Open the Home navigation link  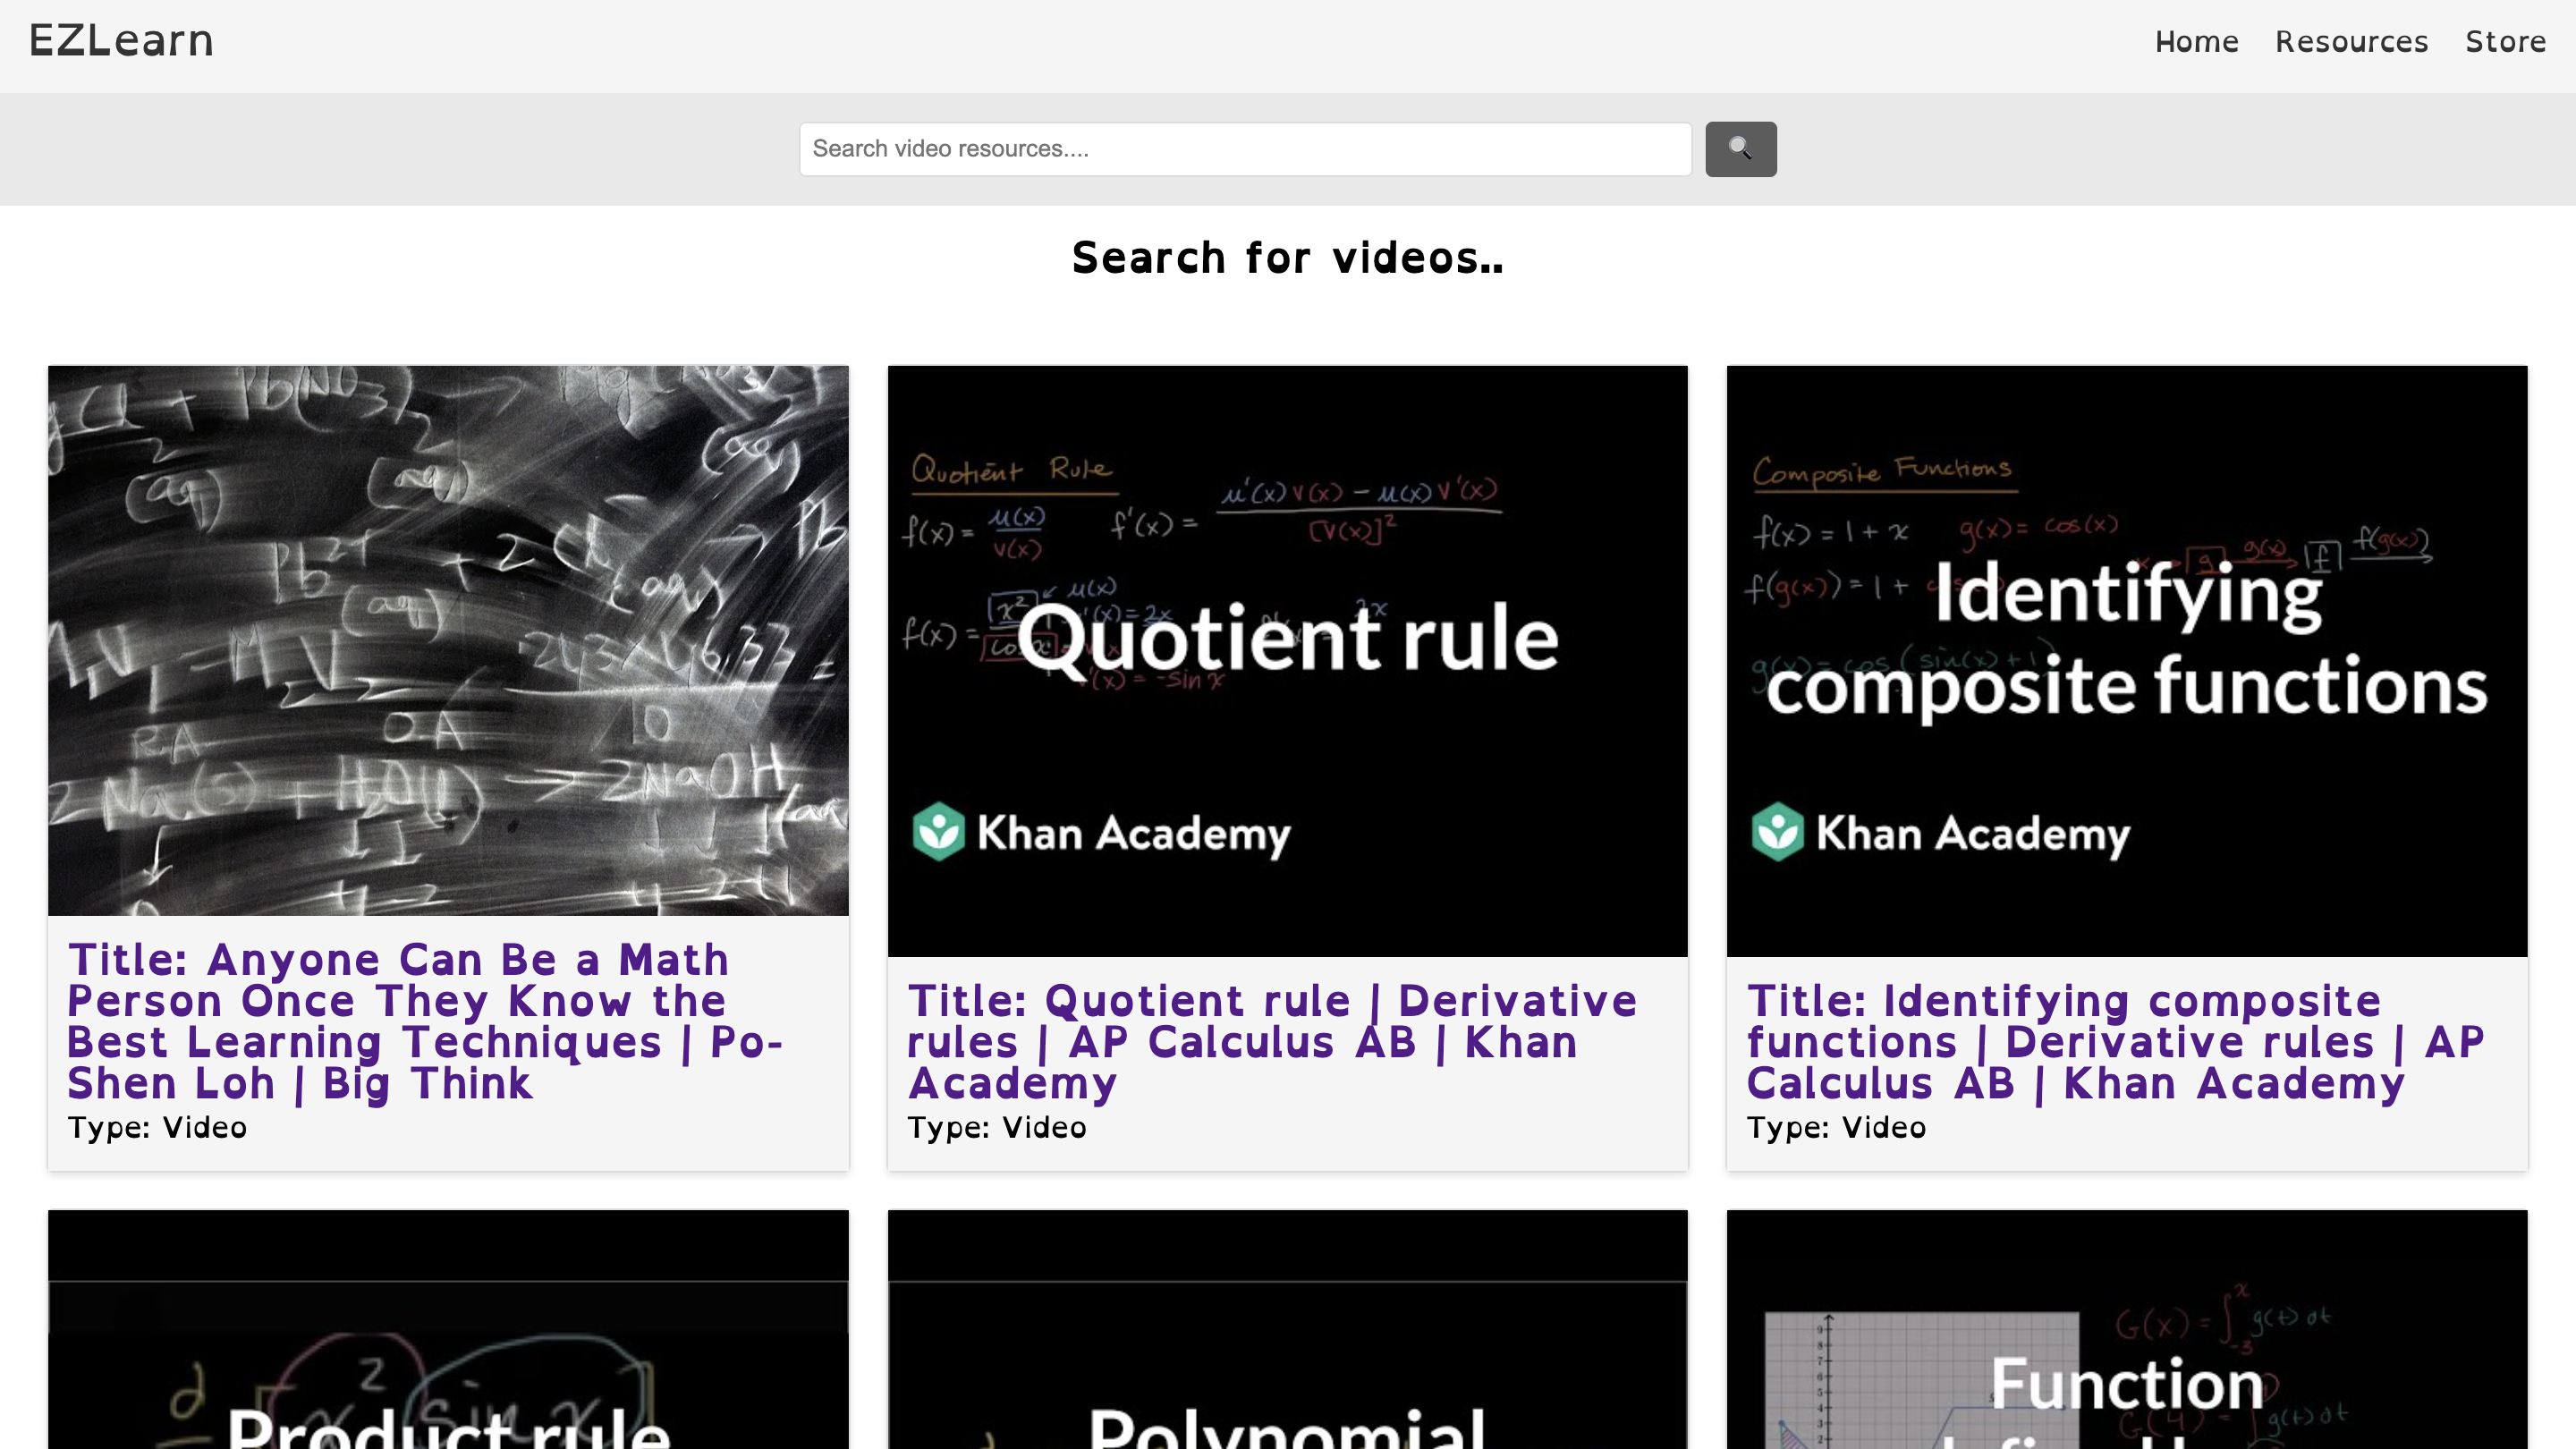[x=2196, y=42]
